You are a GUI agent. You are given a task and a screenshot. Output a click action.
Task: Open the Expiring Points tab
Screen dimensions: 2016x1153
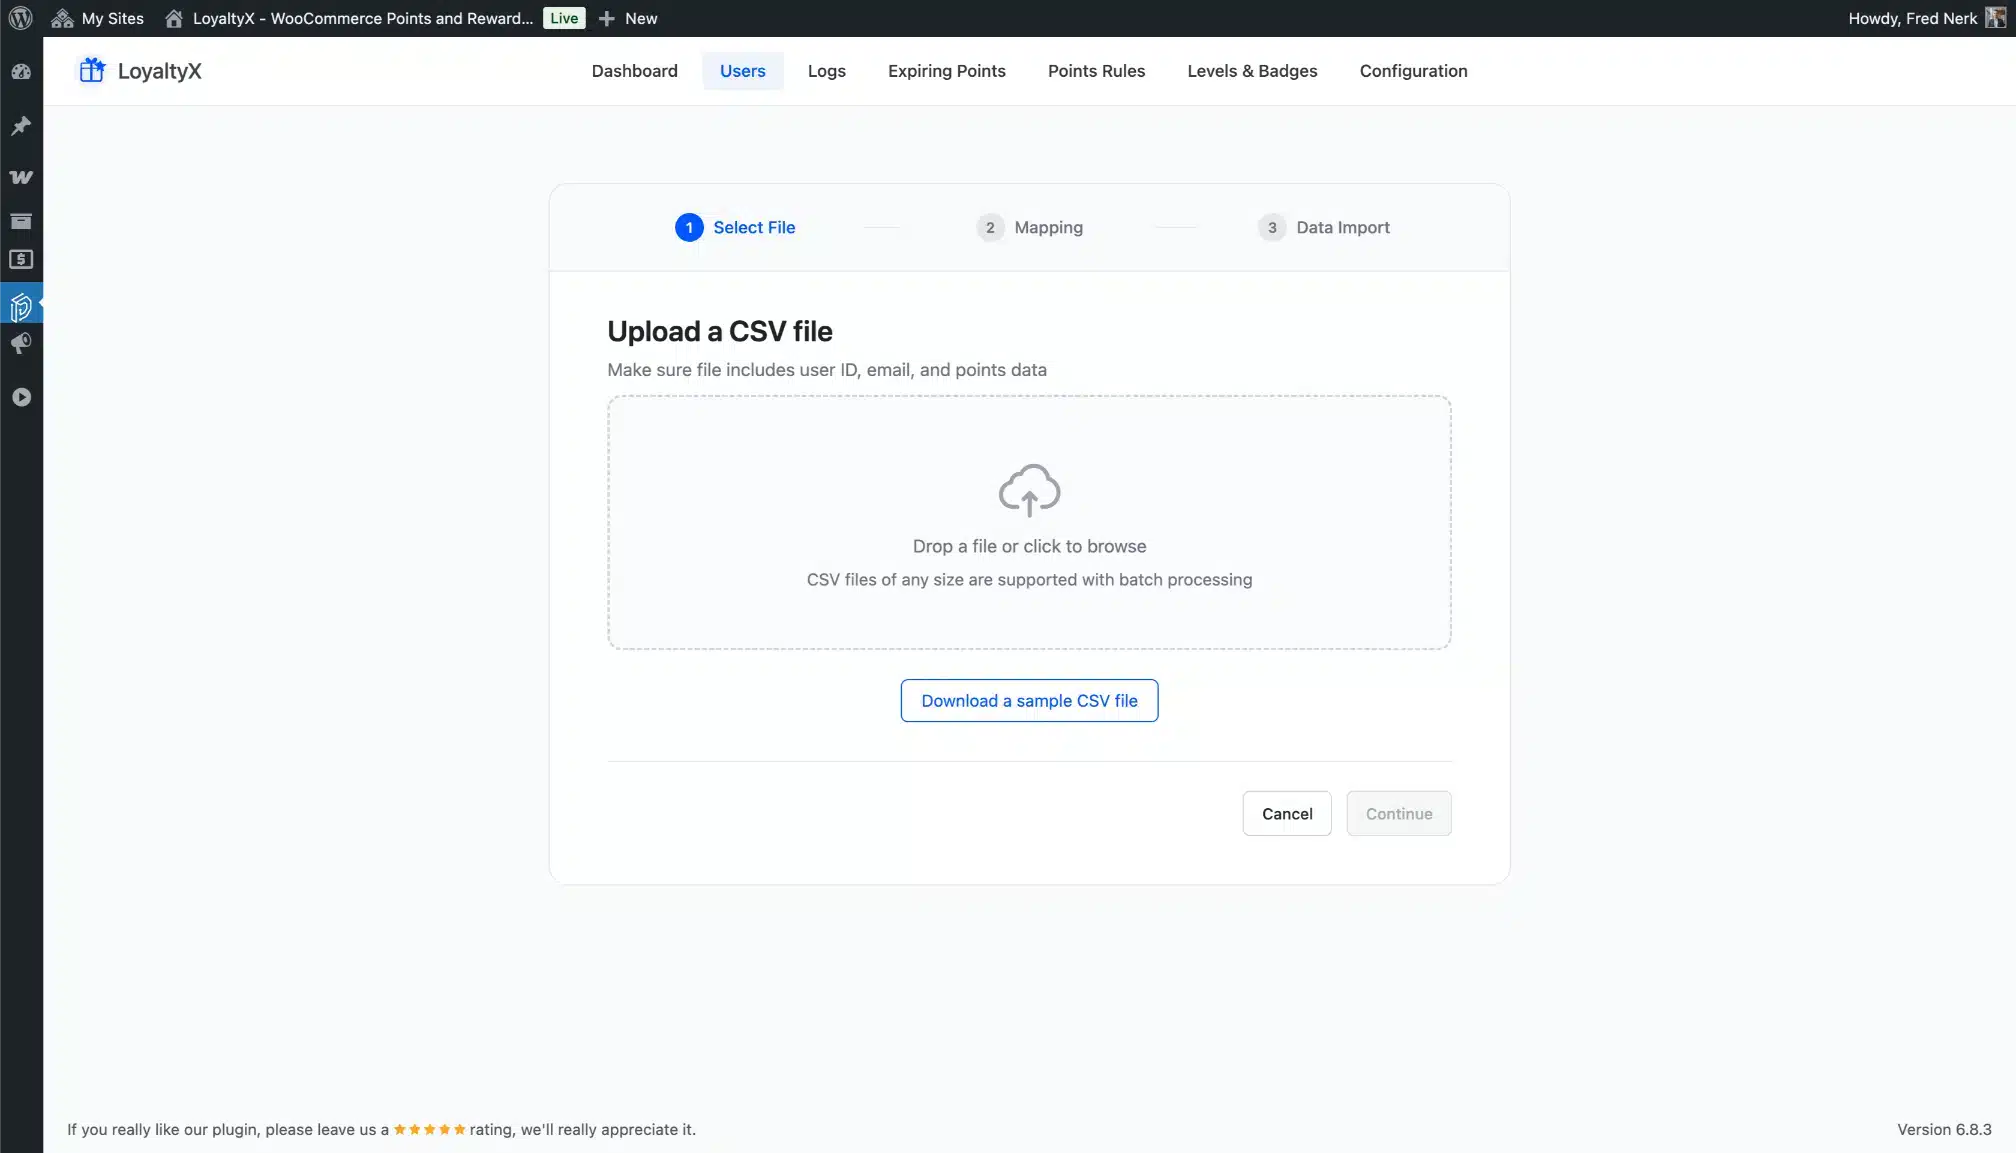(x=946, y=71)
